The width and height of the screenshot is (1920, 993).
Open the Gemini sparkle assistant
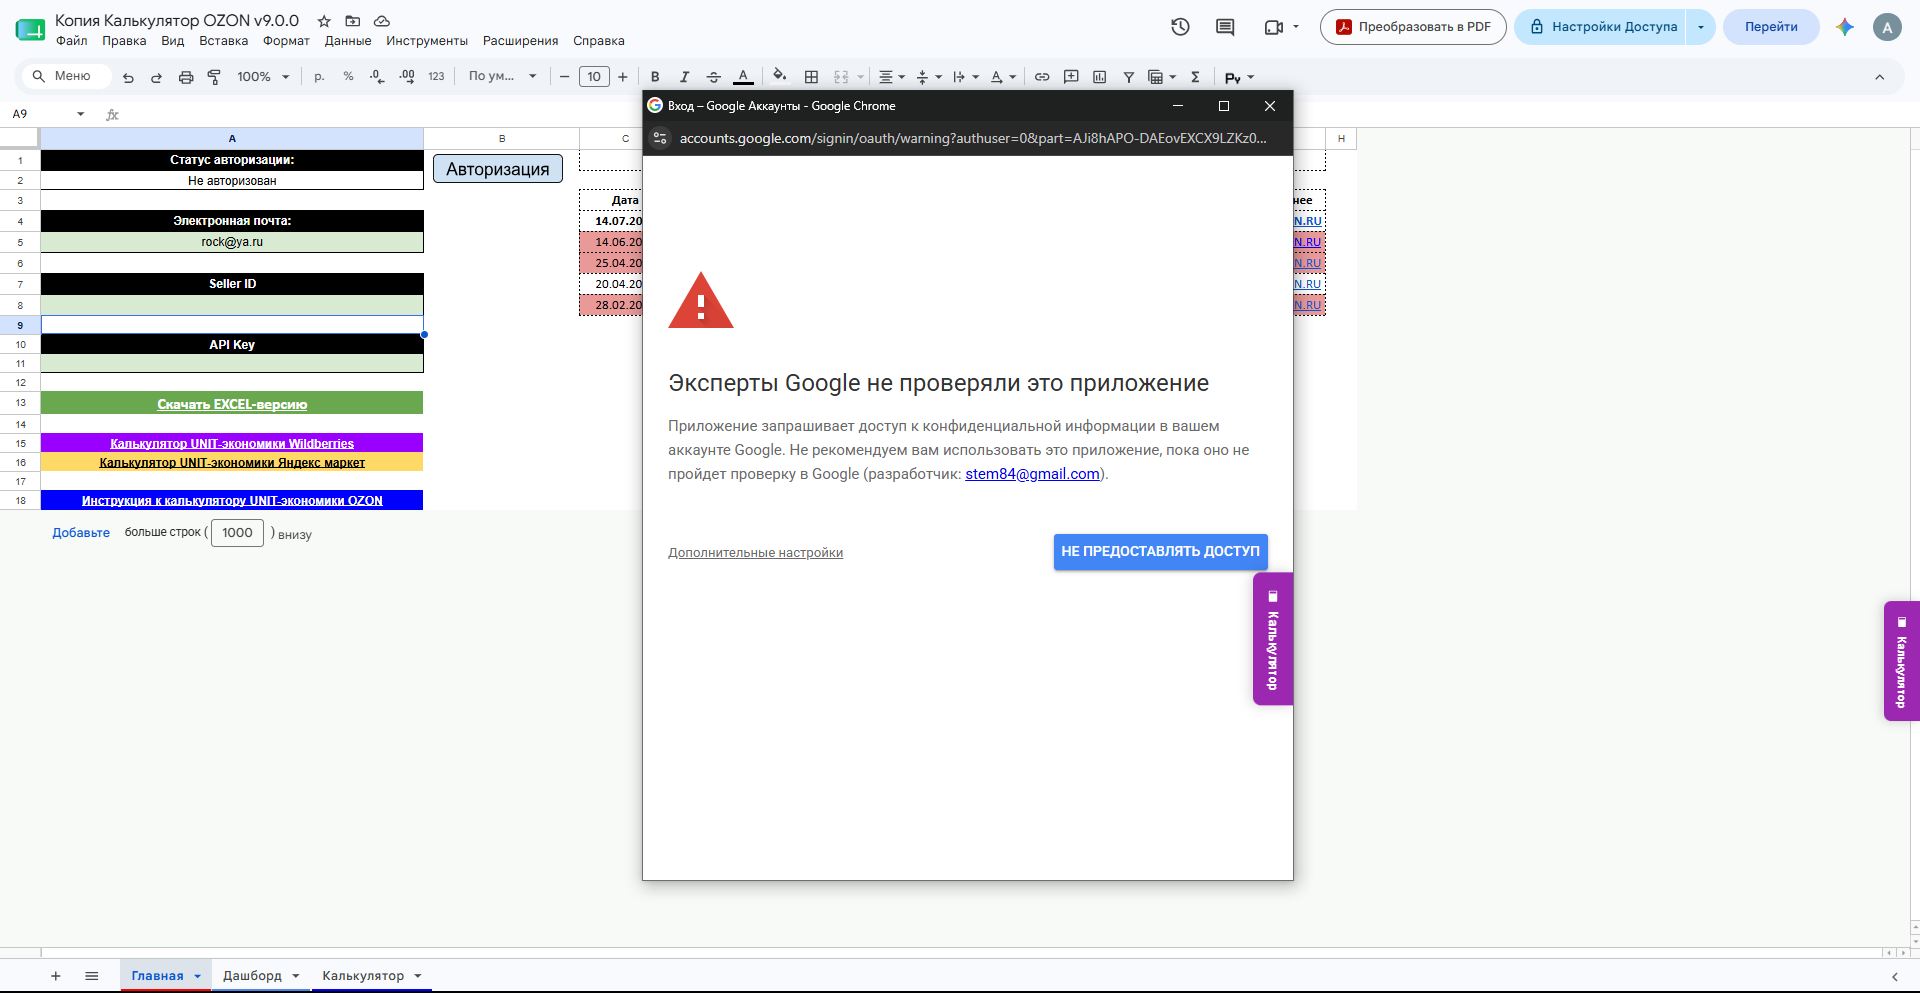pyautogui.click(x=1845, y=27)
